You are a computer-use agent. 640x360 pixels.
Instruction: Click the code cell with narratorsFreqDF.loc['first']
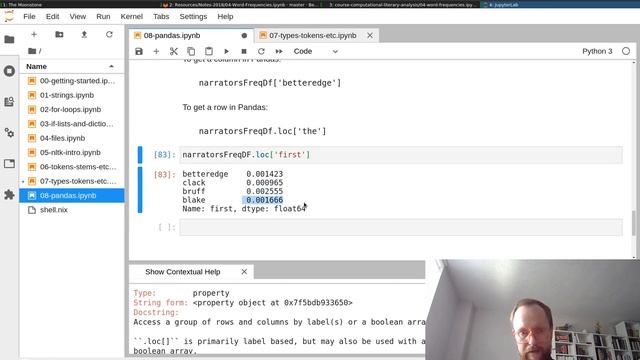(401, 155)
